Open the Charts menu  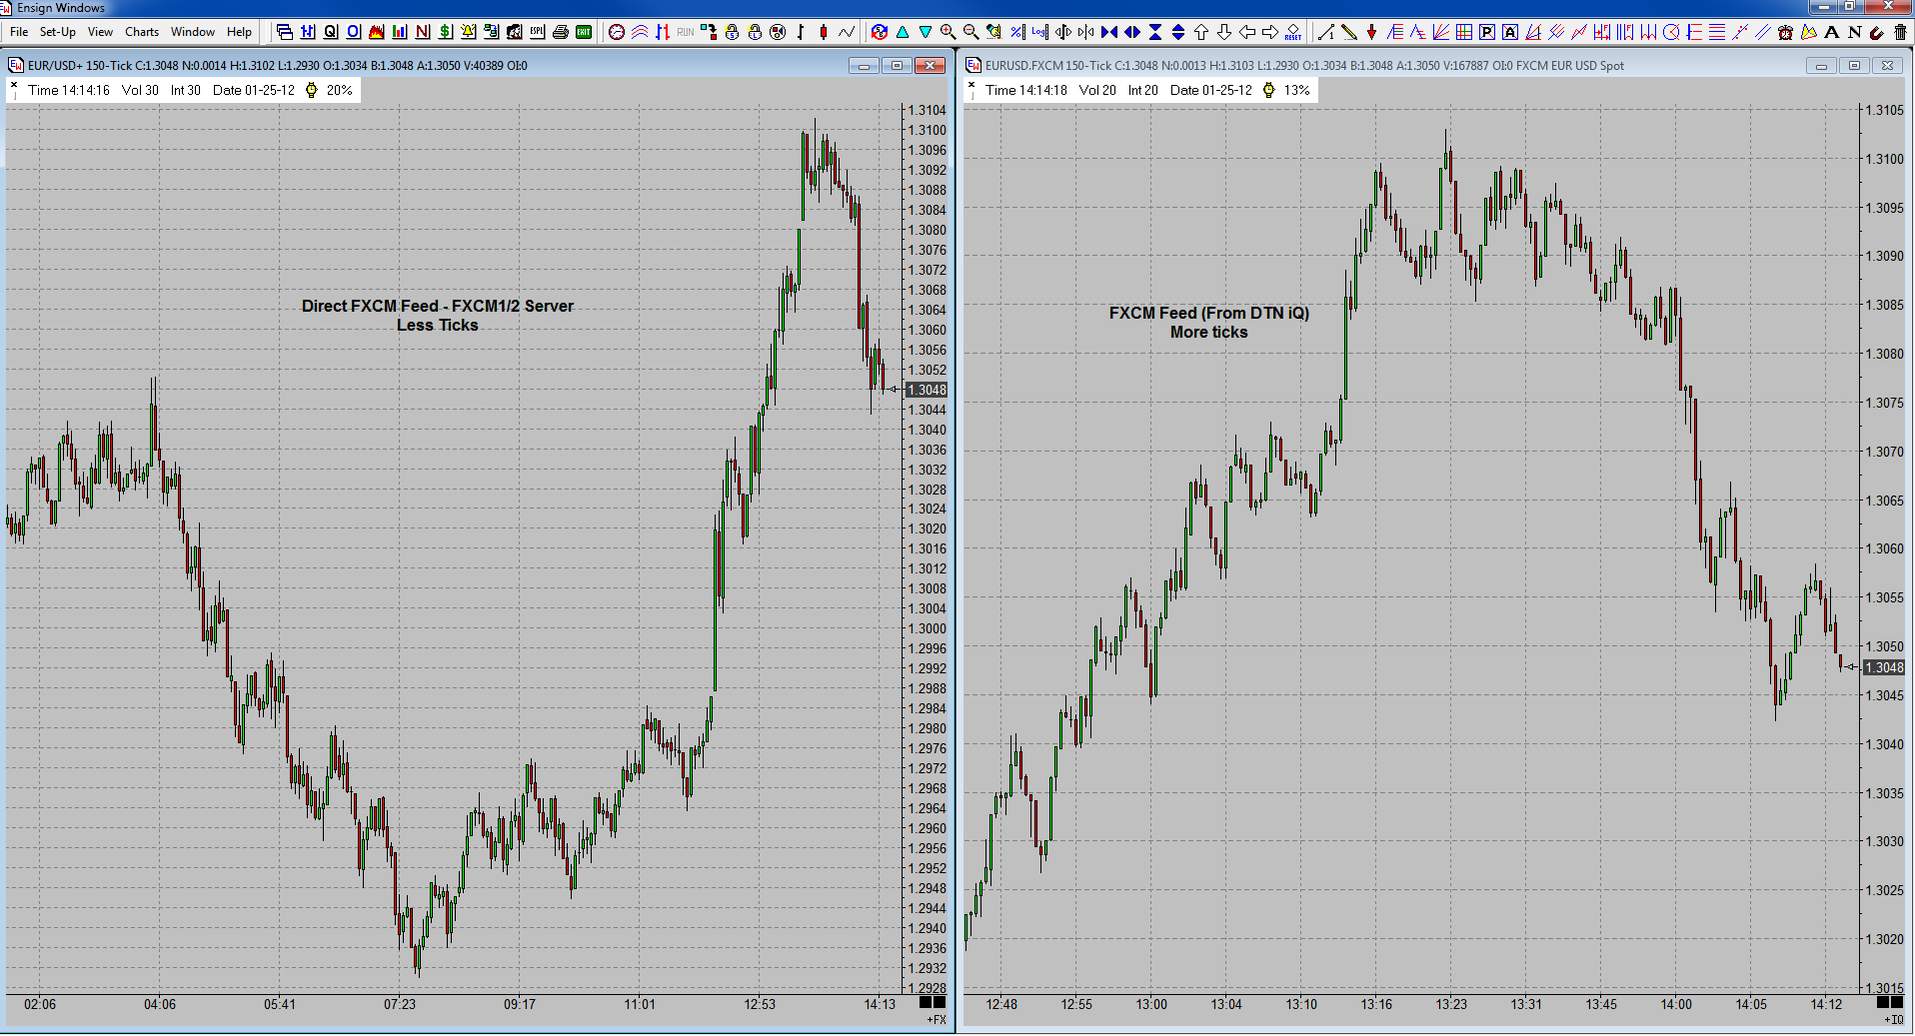tap(142, 32)
